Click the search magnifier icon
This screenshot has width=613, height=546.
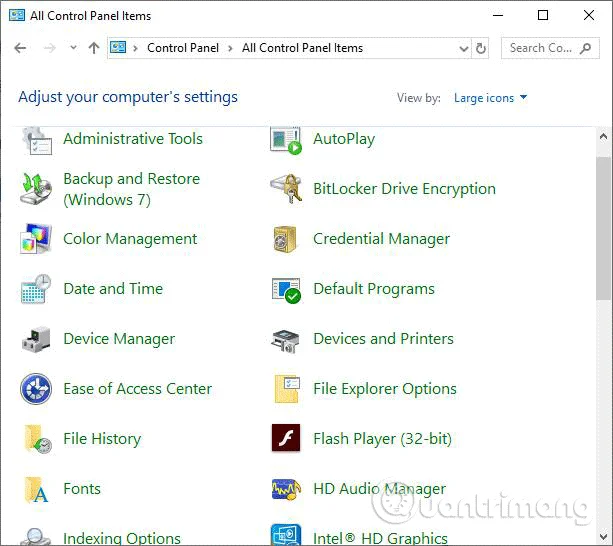point(586,48)
